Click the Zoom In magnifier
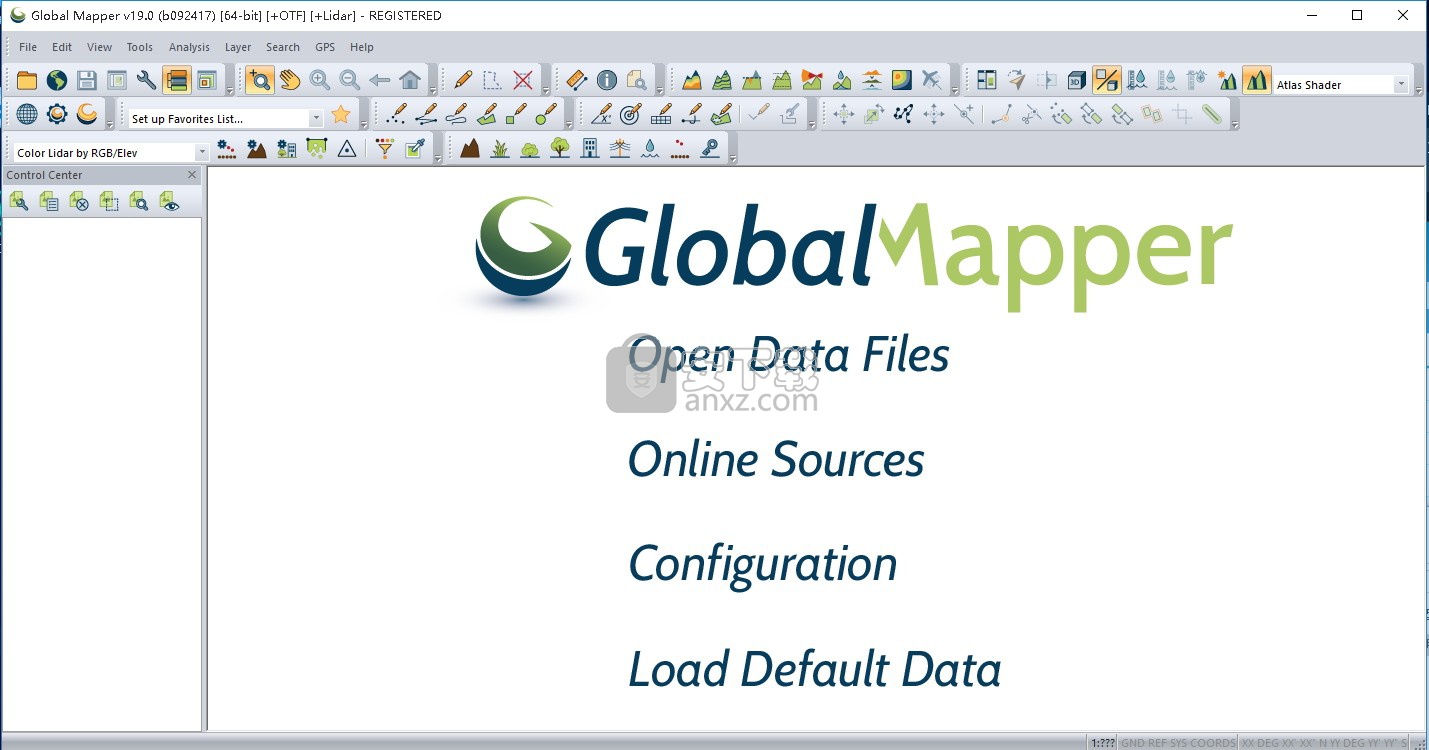 (320, 81)
